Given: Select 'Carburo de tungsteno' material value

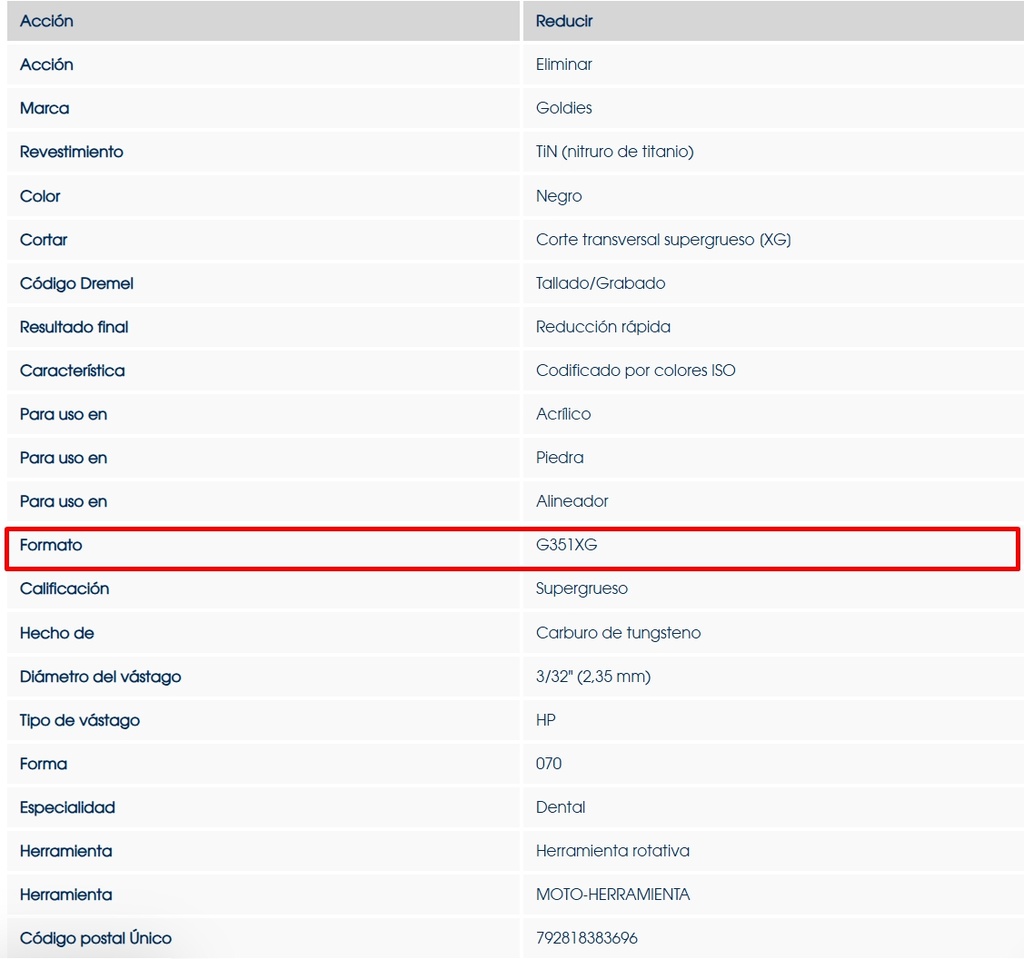Looking at the screenshot, I should pos(618,633).
